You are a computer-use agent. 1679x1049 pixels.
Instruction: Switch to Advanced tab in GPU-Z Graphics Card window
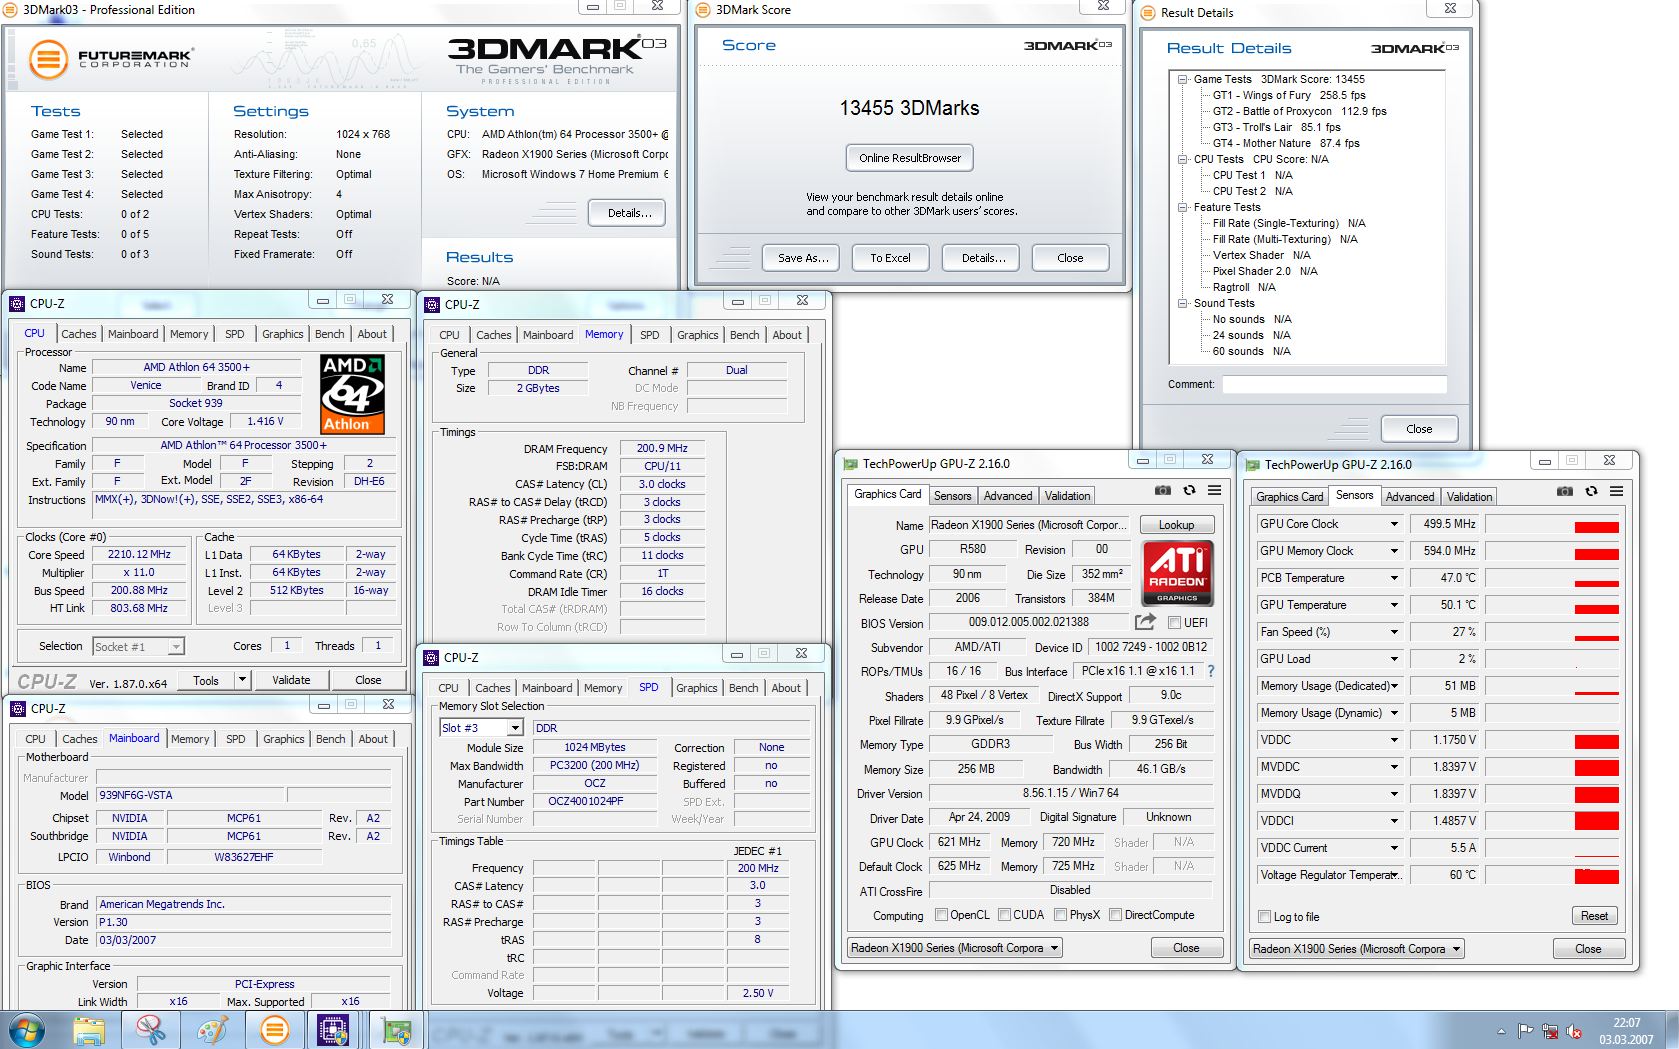(x=1008, y=496)
